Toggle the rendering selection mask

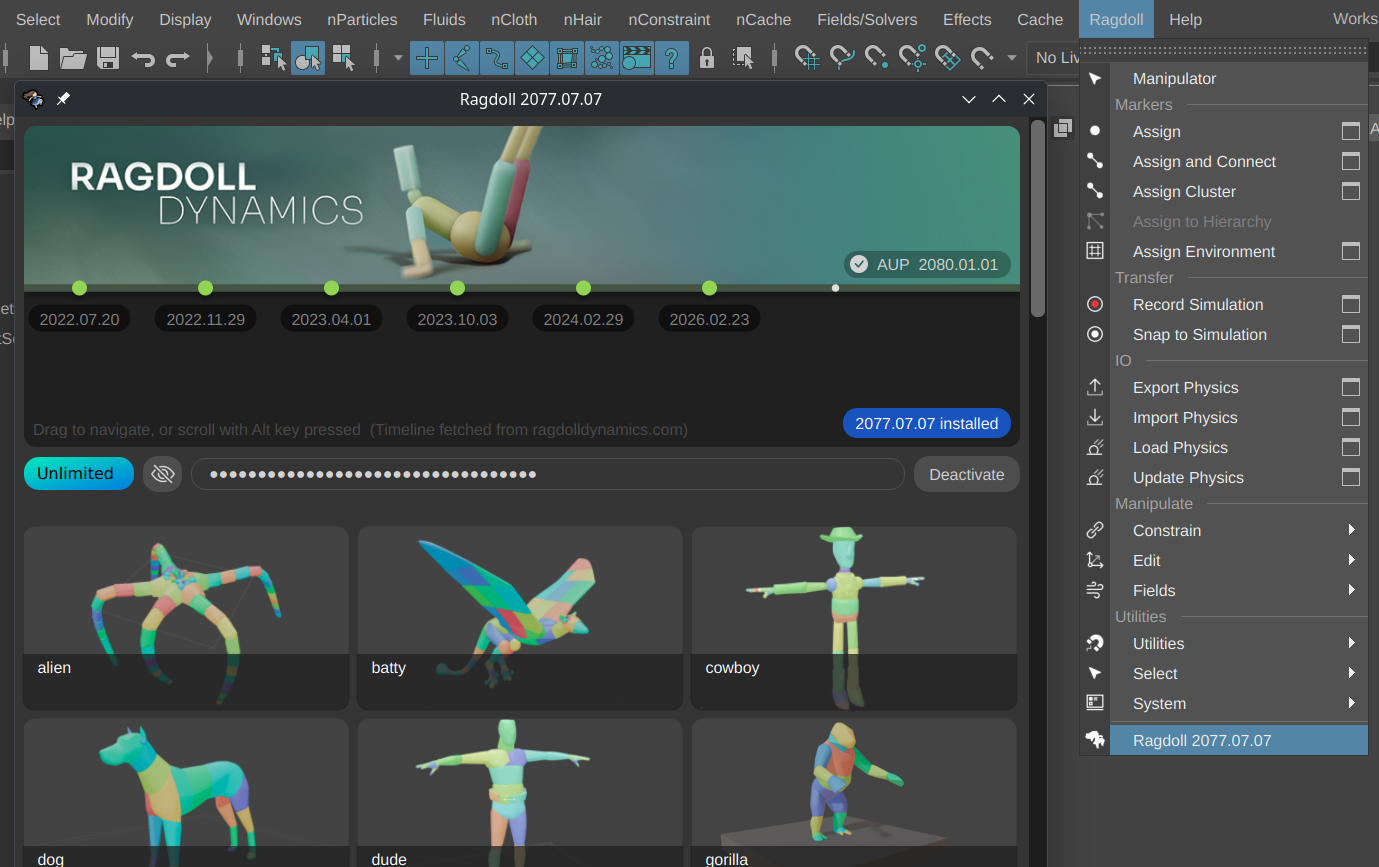tap(637, 58)
